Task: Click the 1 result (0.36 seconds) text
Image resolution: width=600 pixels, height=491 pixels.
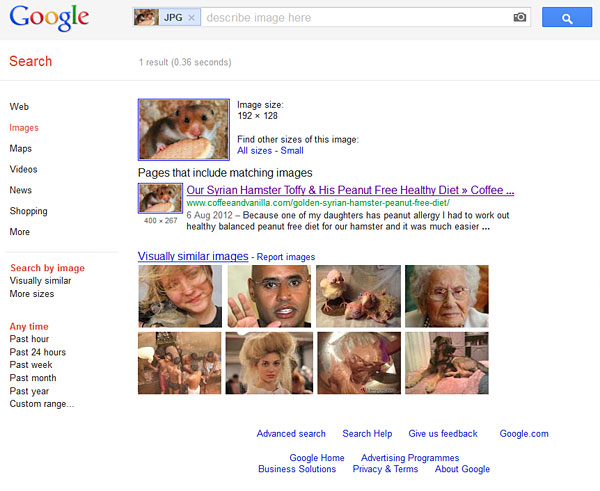Action: [x=185, y=62]
